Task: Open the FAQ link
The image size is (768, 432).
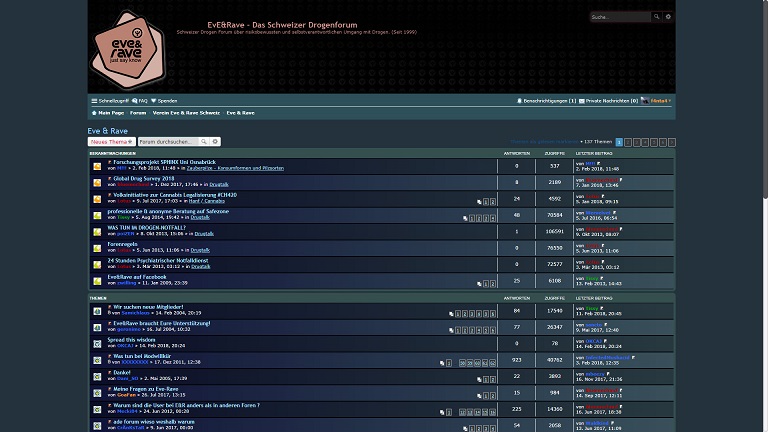Action: (x=140, y=101)
